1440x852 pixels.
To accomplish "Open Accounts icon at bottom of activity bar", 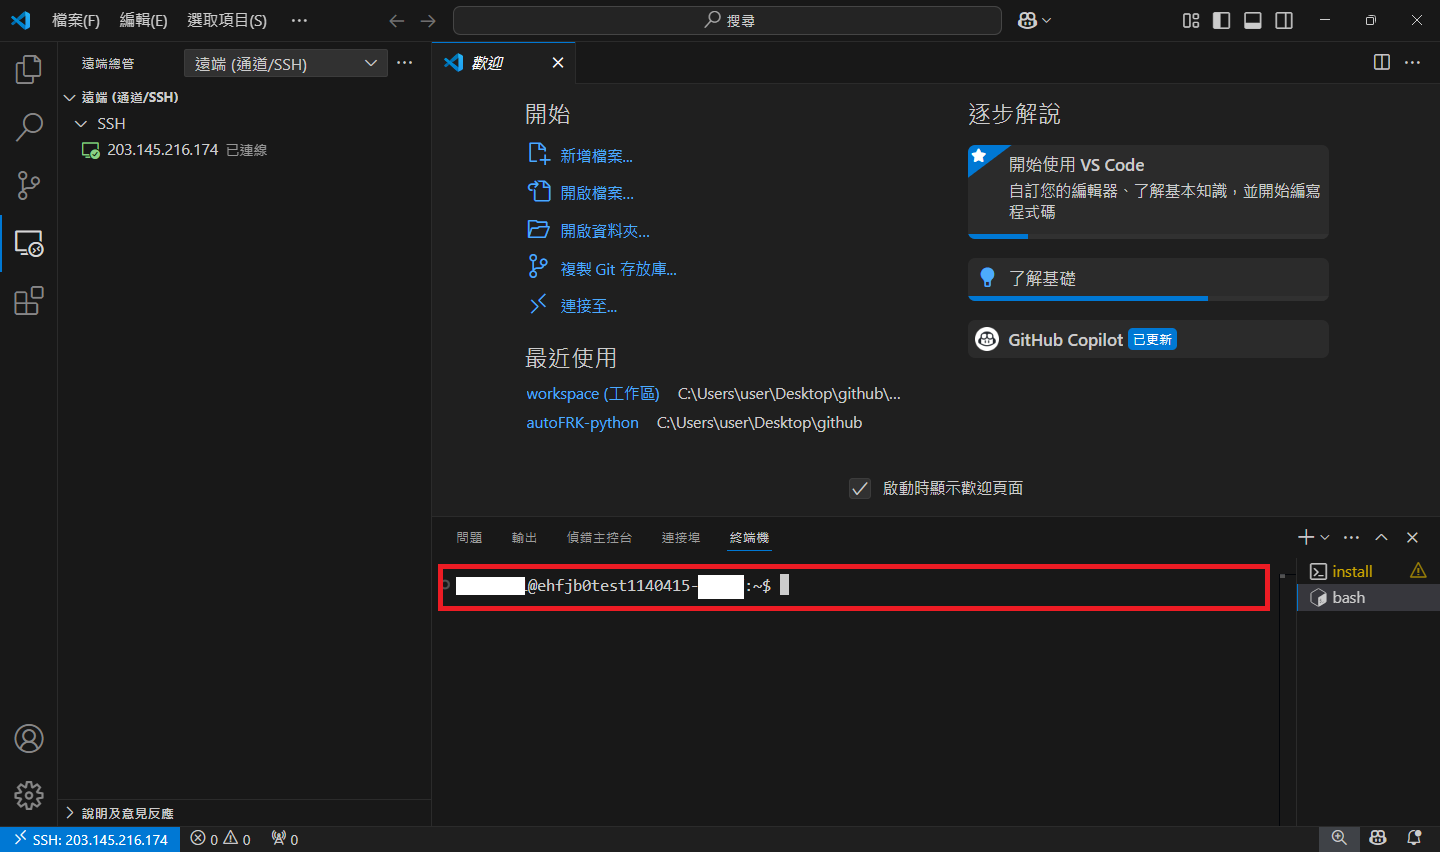I will coord(29,739).
